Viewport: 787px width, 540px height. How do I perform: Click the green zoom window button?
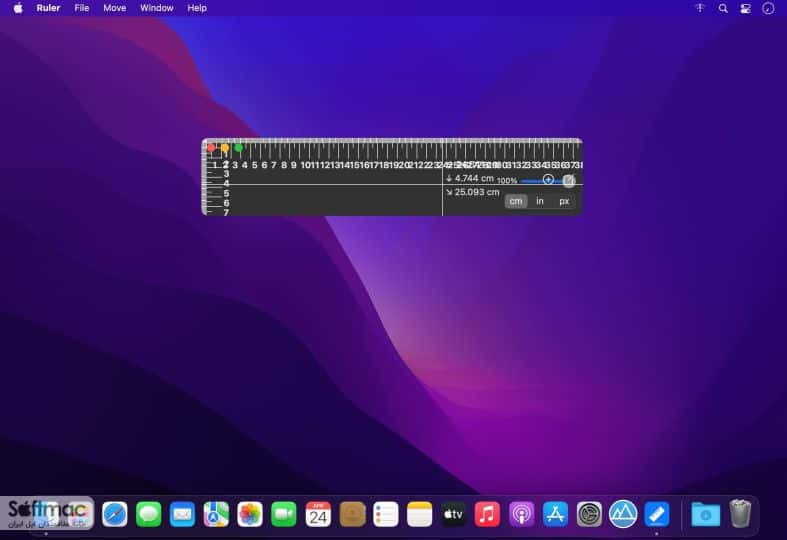pyautogui.click(x=239, y=148)
